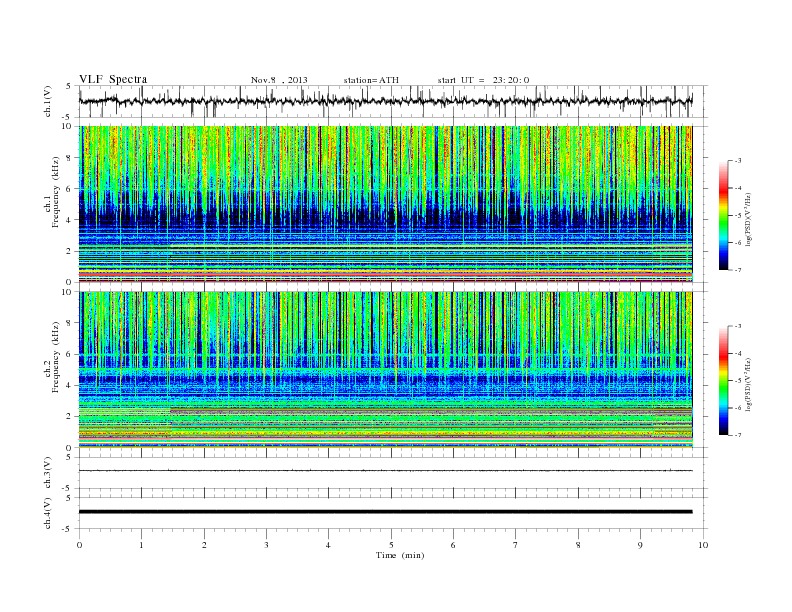Click inside the ch.1 spectrogram panel

click(x=386, y=204)
